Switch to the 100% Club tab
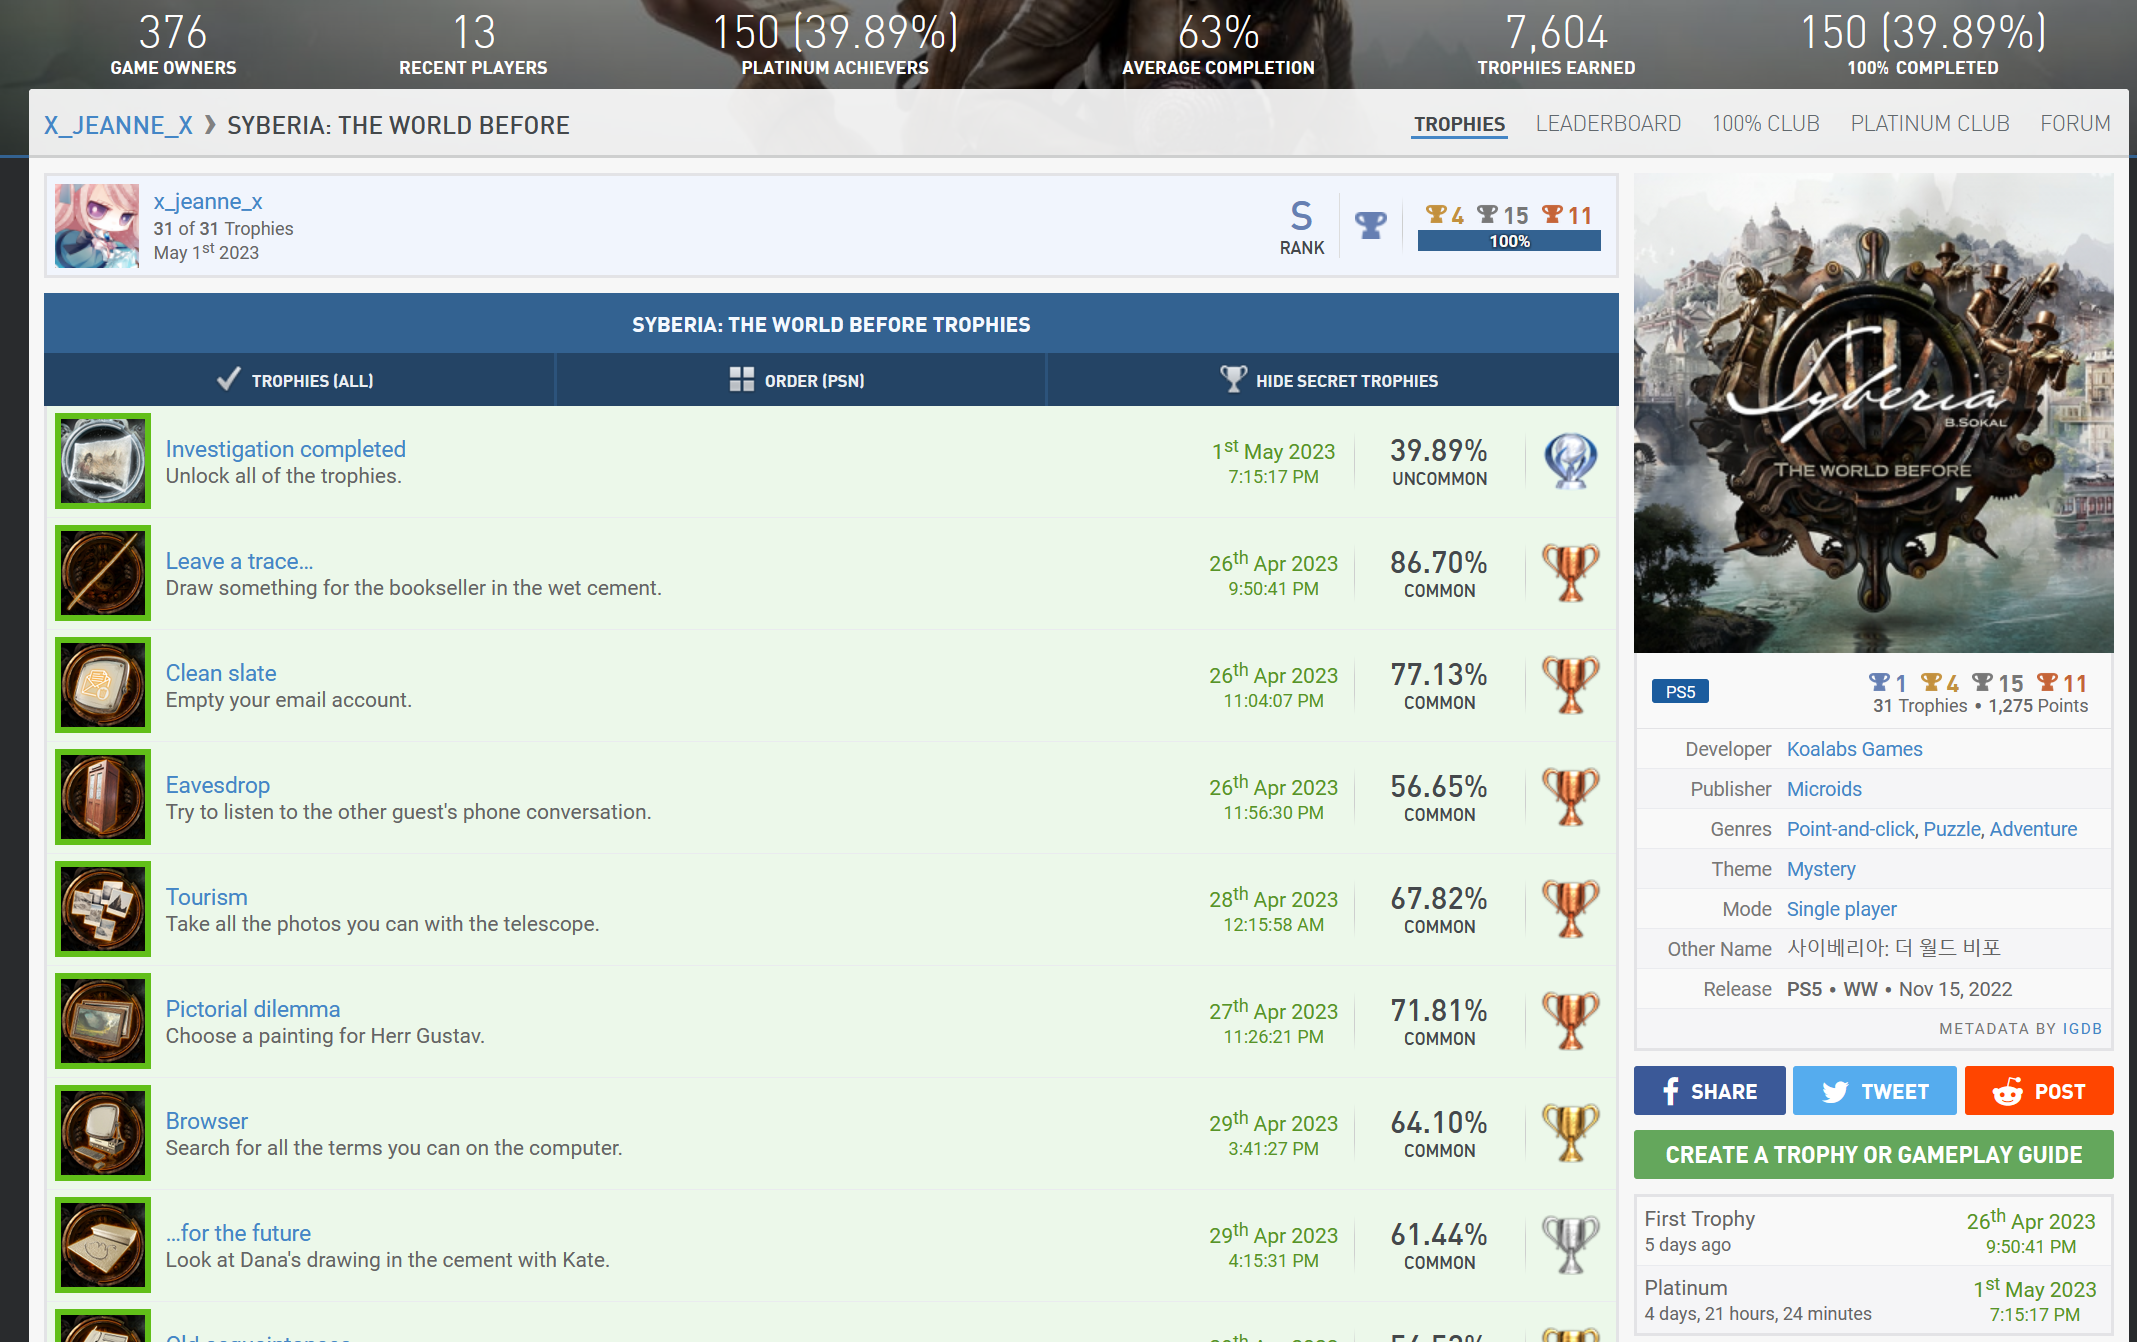The image size is (2137, 1342). 1765,124
